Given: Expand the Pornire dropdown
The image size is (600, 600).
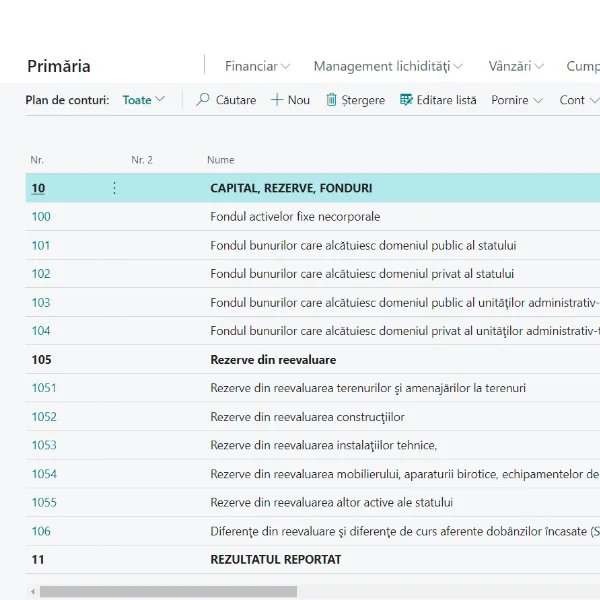Looking at the screenshot, I should (x=517, y=100).
